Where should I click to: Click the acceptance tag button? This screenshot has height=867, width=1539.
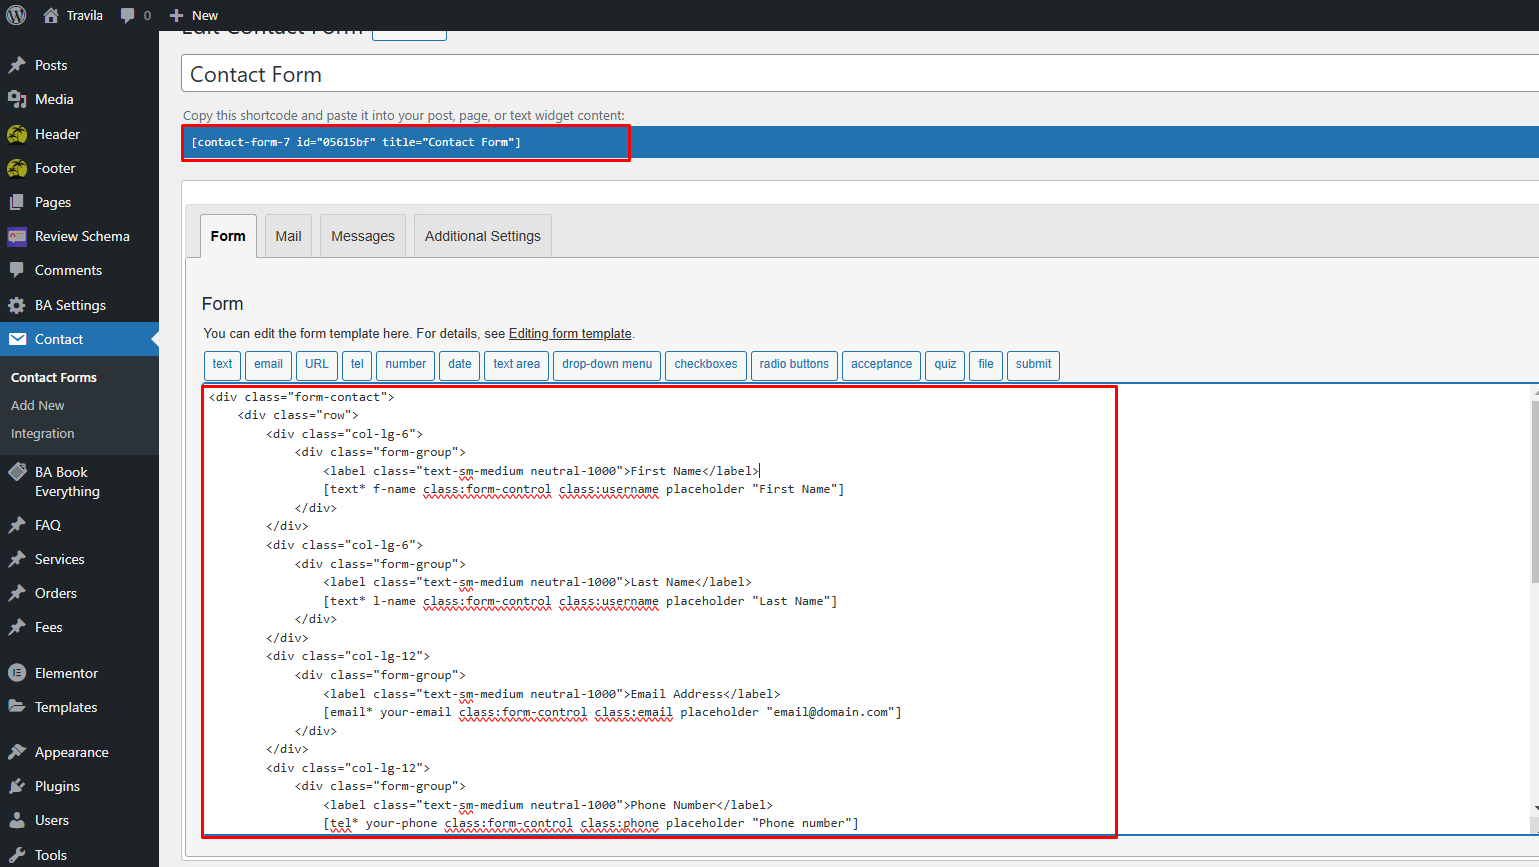coord(881,365)
